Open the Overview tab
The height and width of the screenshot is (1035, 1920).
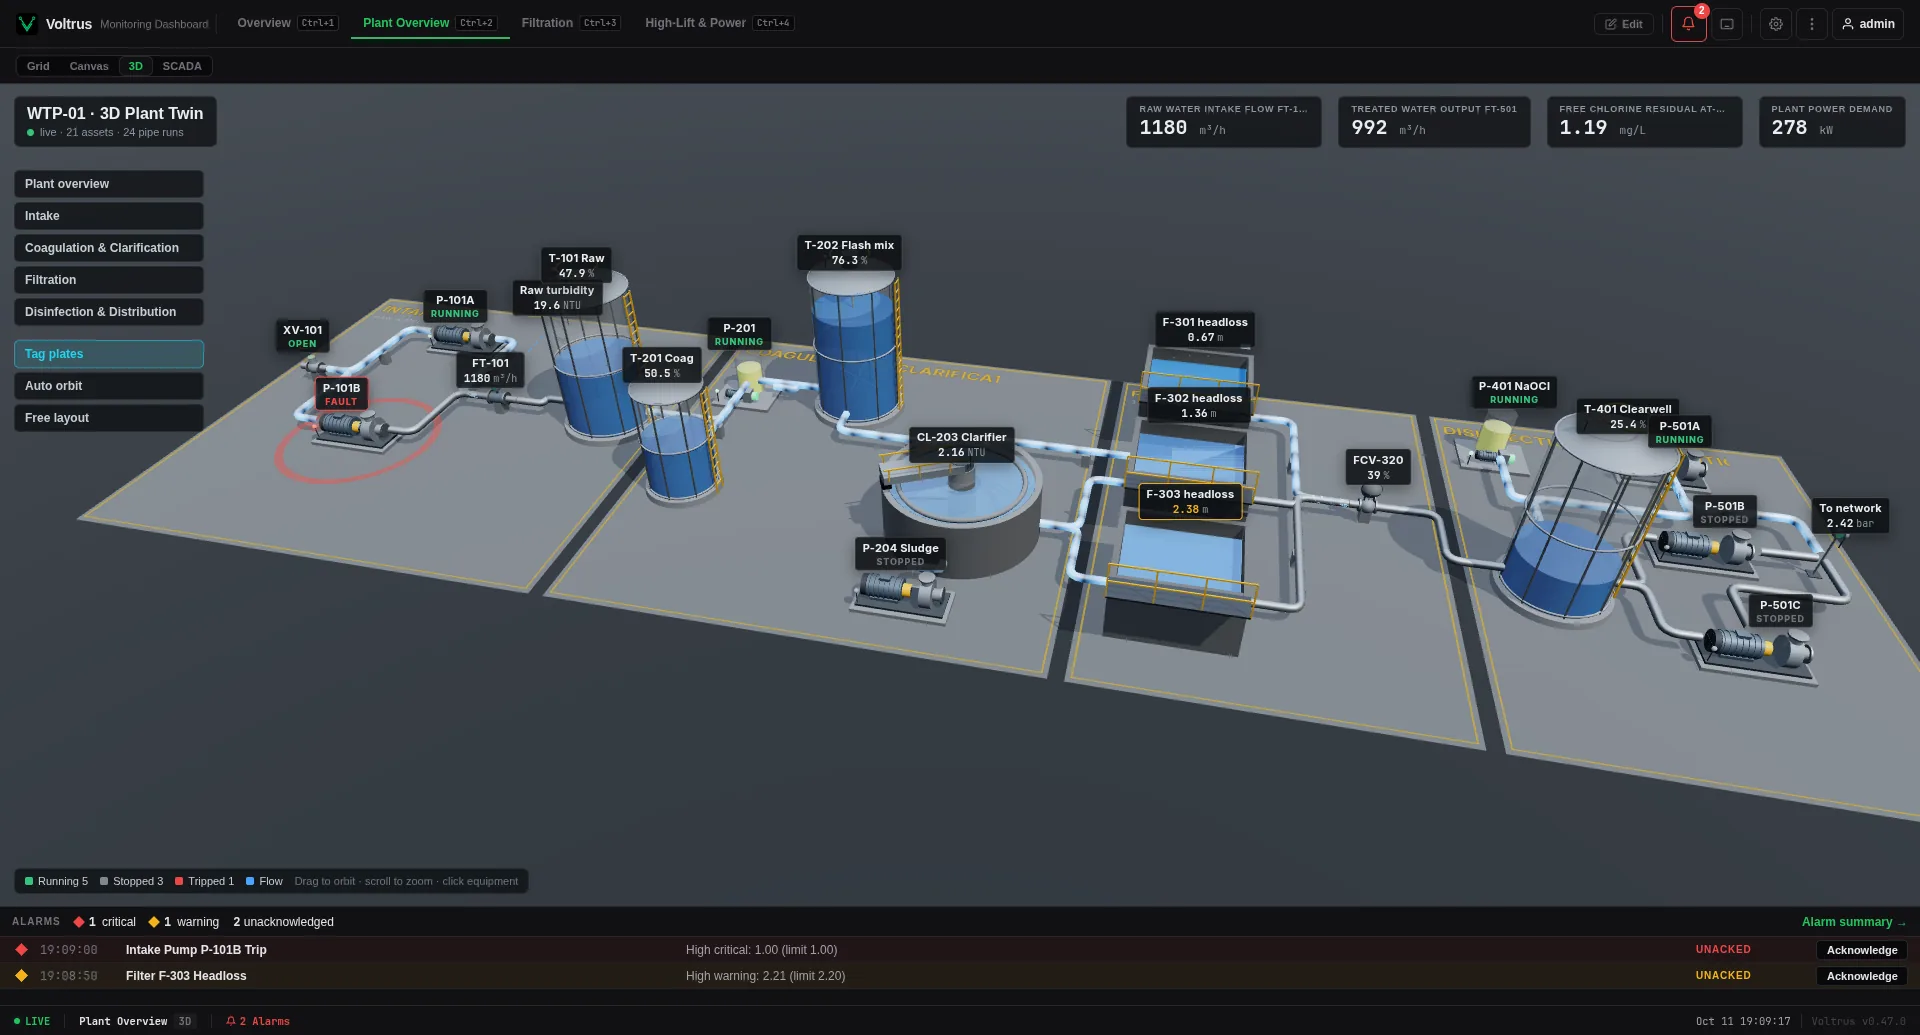tap(288, 23)
